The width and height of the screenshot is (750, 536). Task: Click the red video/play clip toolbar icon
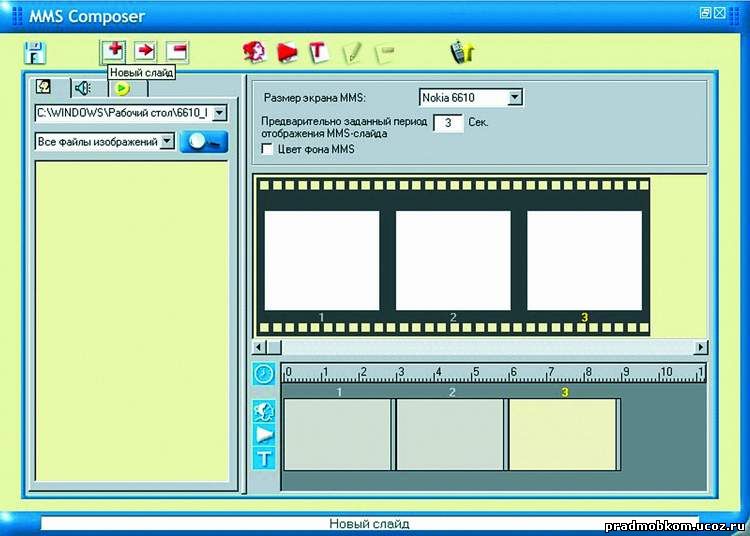point(287,52)
